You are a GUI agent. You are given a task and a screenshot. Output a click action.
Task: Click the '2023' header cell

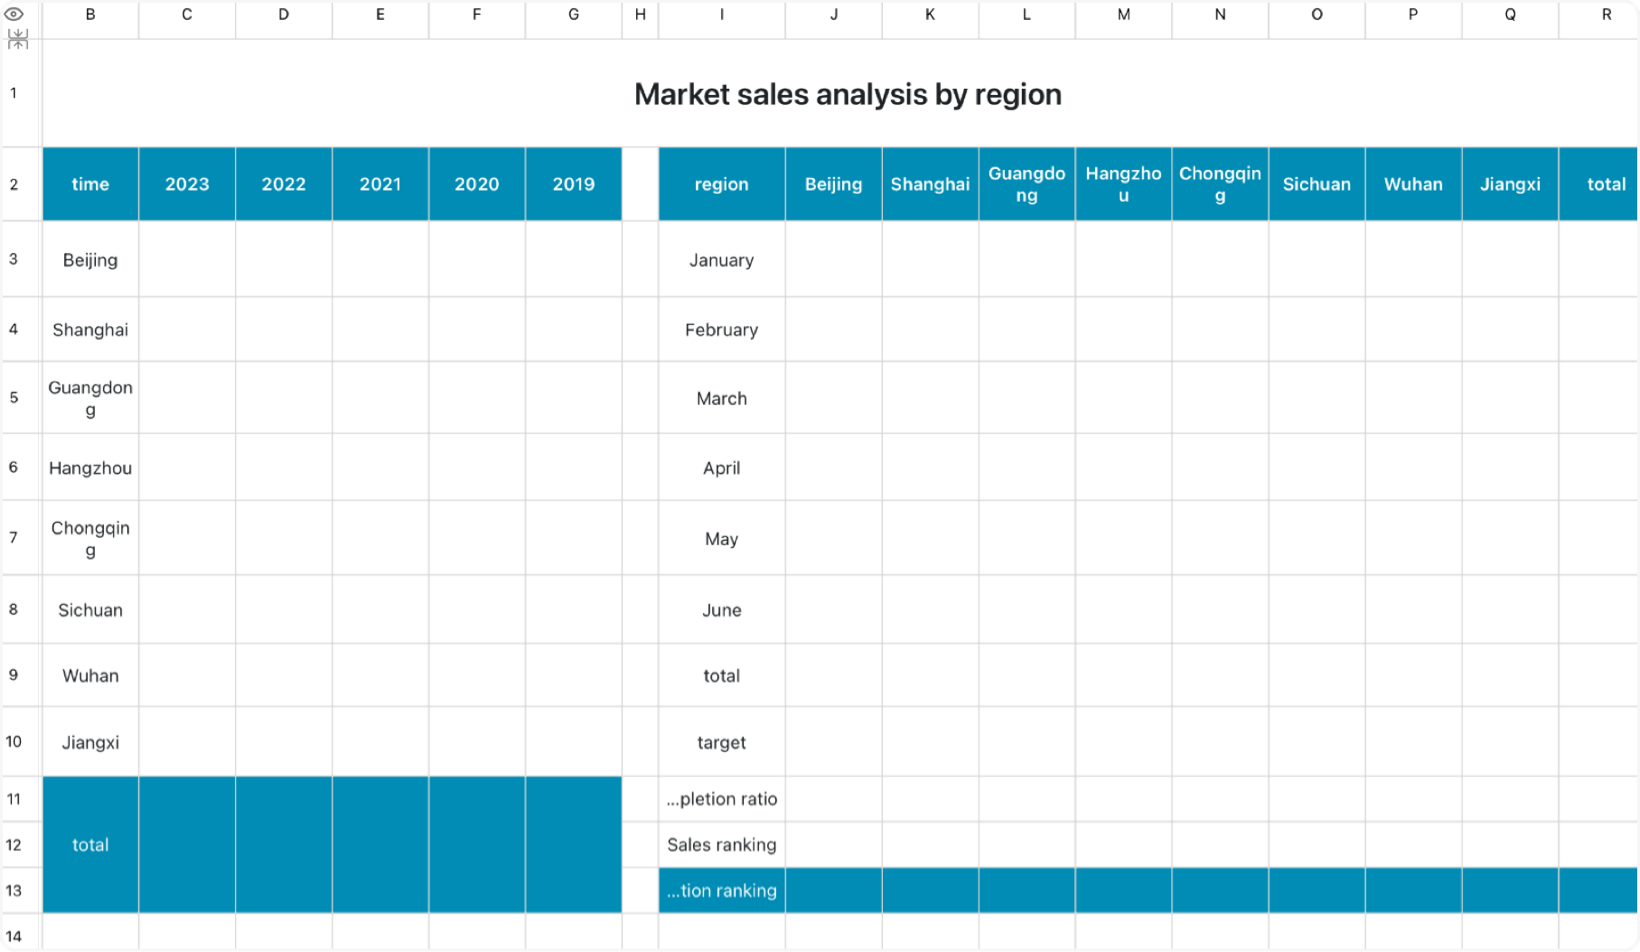pyautogui.click(x=187, y=184)
